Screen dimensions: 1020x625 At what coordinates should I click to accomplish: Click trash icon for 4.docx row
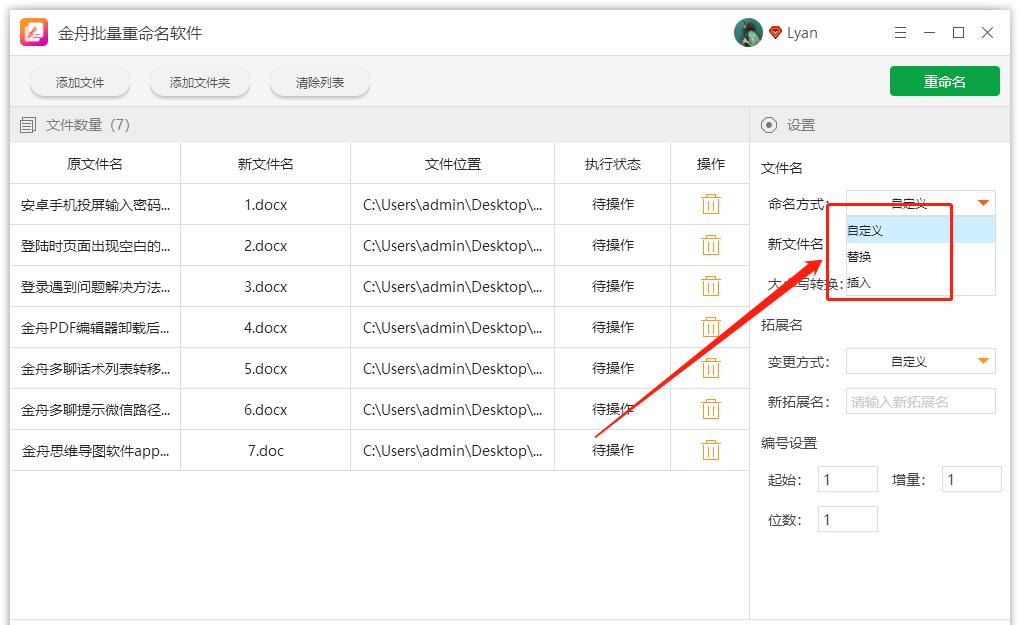pos(710,327)
